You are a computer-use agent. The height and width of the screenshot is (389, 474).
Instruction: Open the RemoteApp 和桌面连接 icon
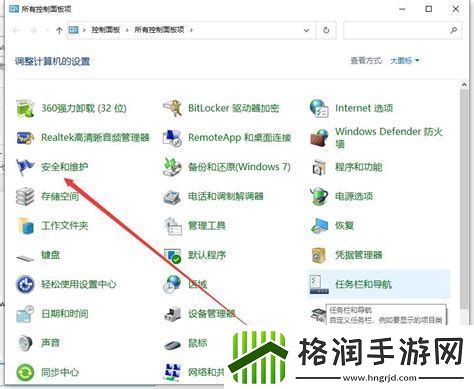click(x=172, y=137)
